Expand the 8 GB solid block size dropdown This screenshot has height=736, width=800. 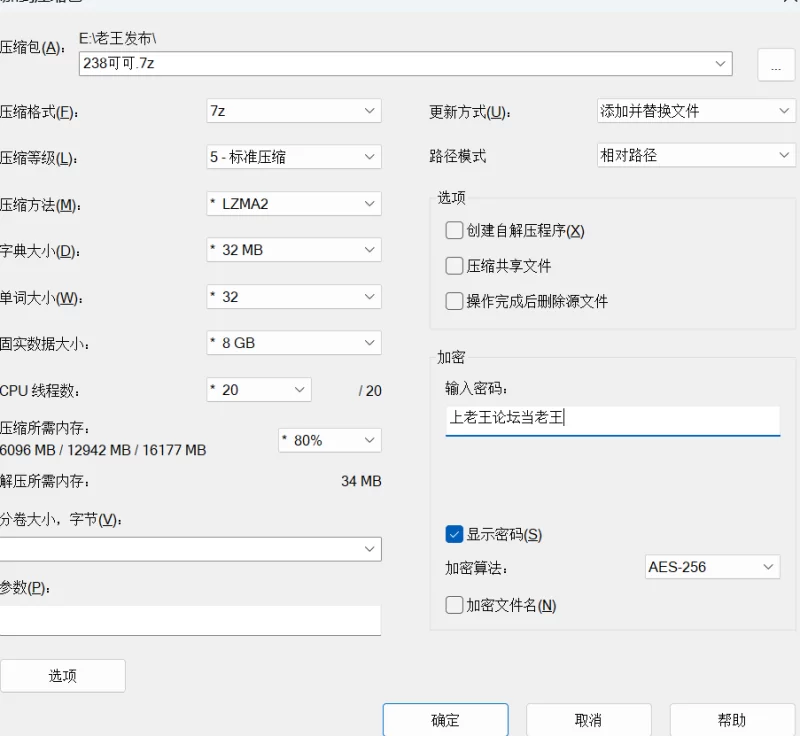click(x=293, y=343)
